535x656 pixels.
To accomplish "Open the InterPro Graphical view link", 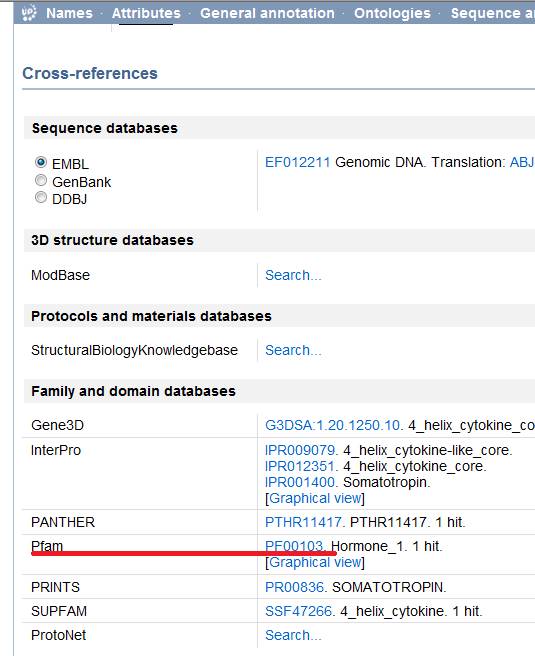I will tap(315, 498).
